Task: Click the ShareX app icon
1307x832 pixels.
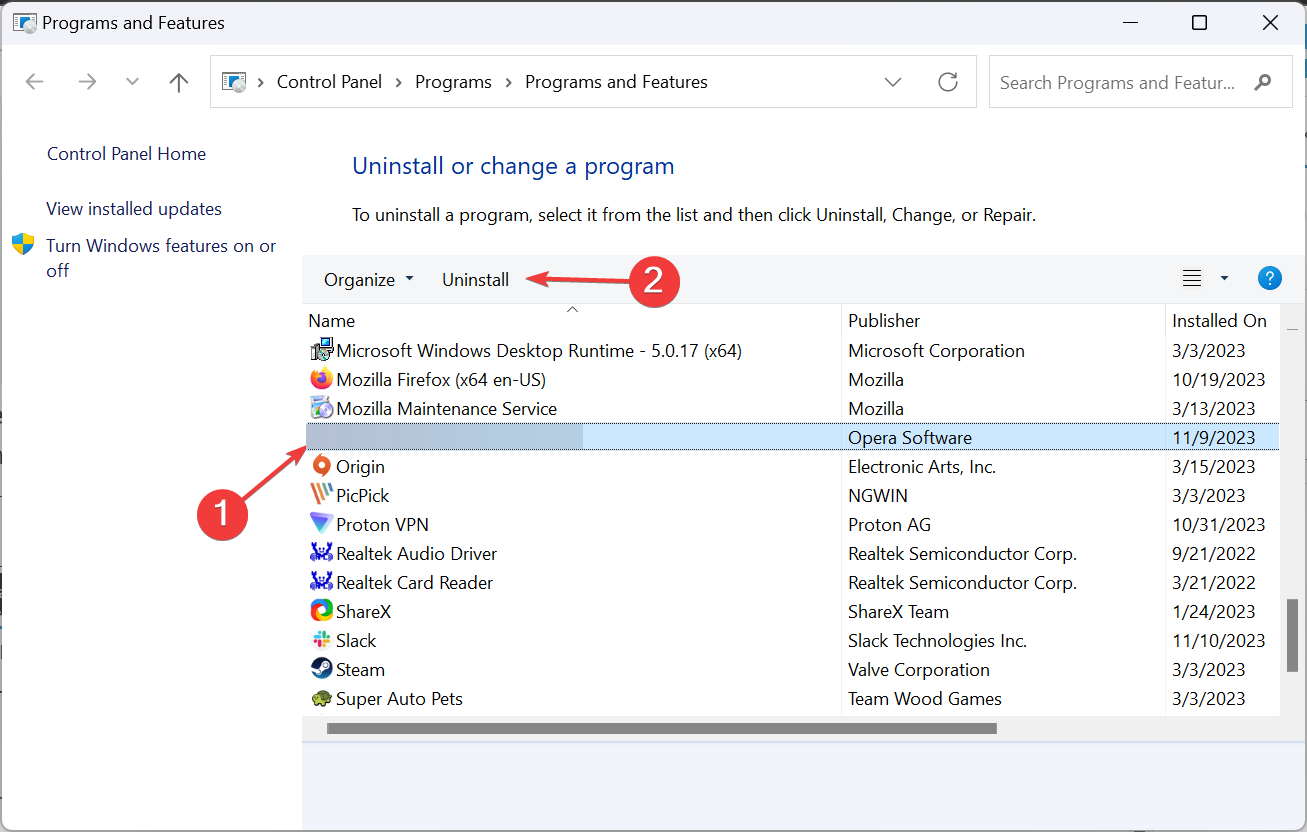Action: click(321, 611)
